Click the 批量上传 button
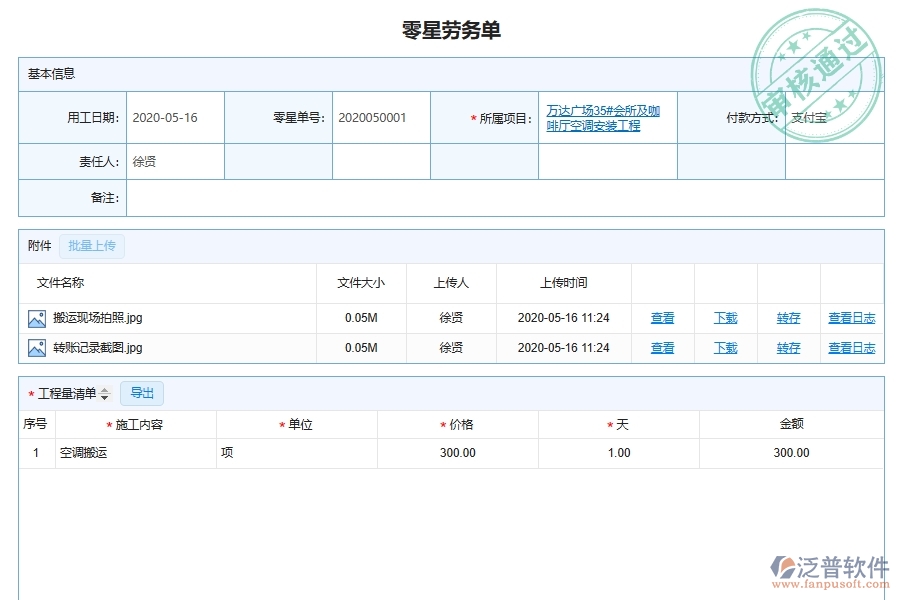The image size is (900, 600). (x=92, y=245)
